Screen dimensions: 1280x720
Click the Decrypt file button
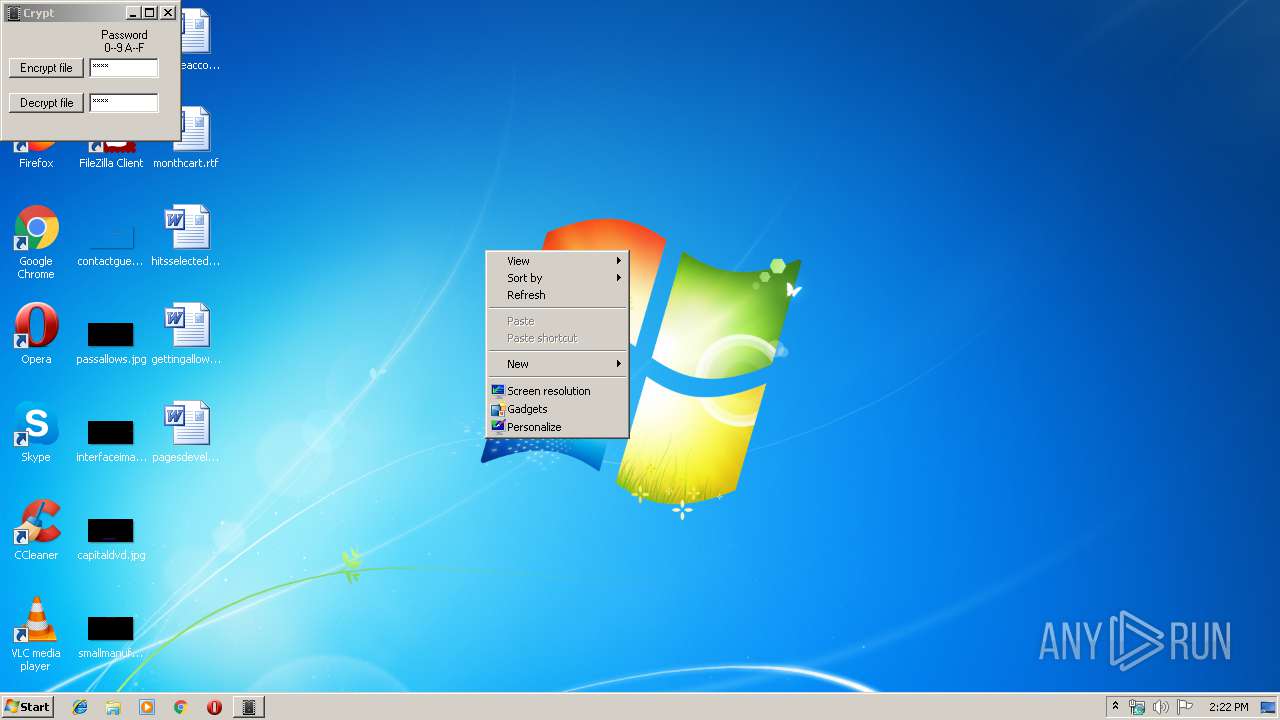coord(46,103)
